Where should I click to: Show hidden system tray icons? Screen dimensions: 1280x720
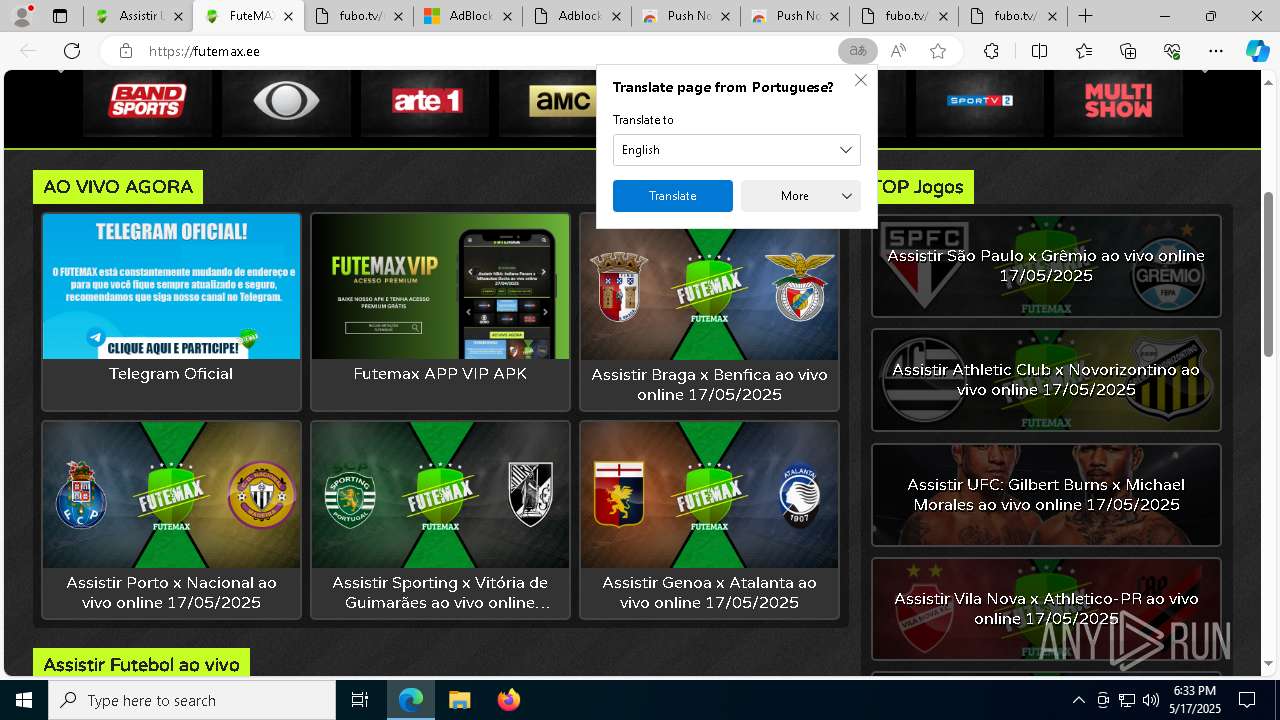click(x=1078, y=700)
